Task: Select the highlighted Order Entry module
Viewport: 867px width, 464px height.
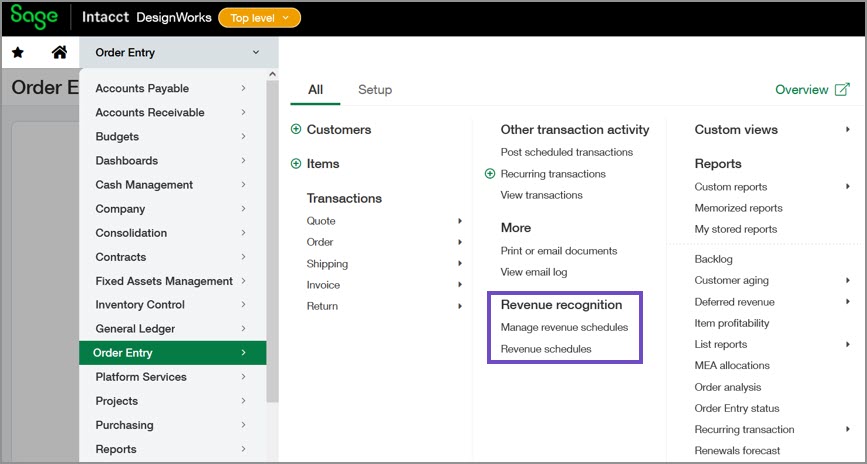Action: pyautogui.click(x=173, y=353)
